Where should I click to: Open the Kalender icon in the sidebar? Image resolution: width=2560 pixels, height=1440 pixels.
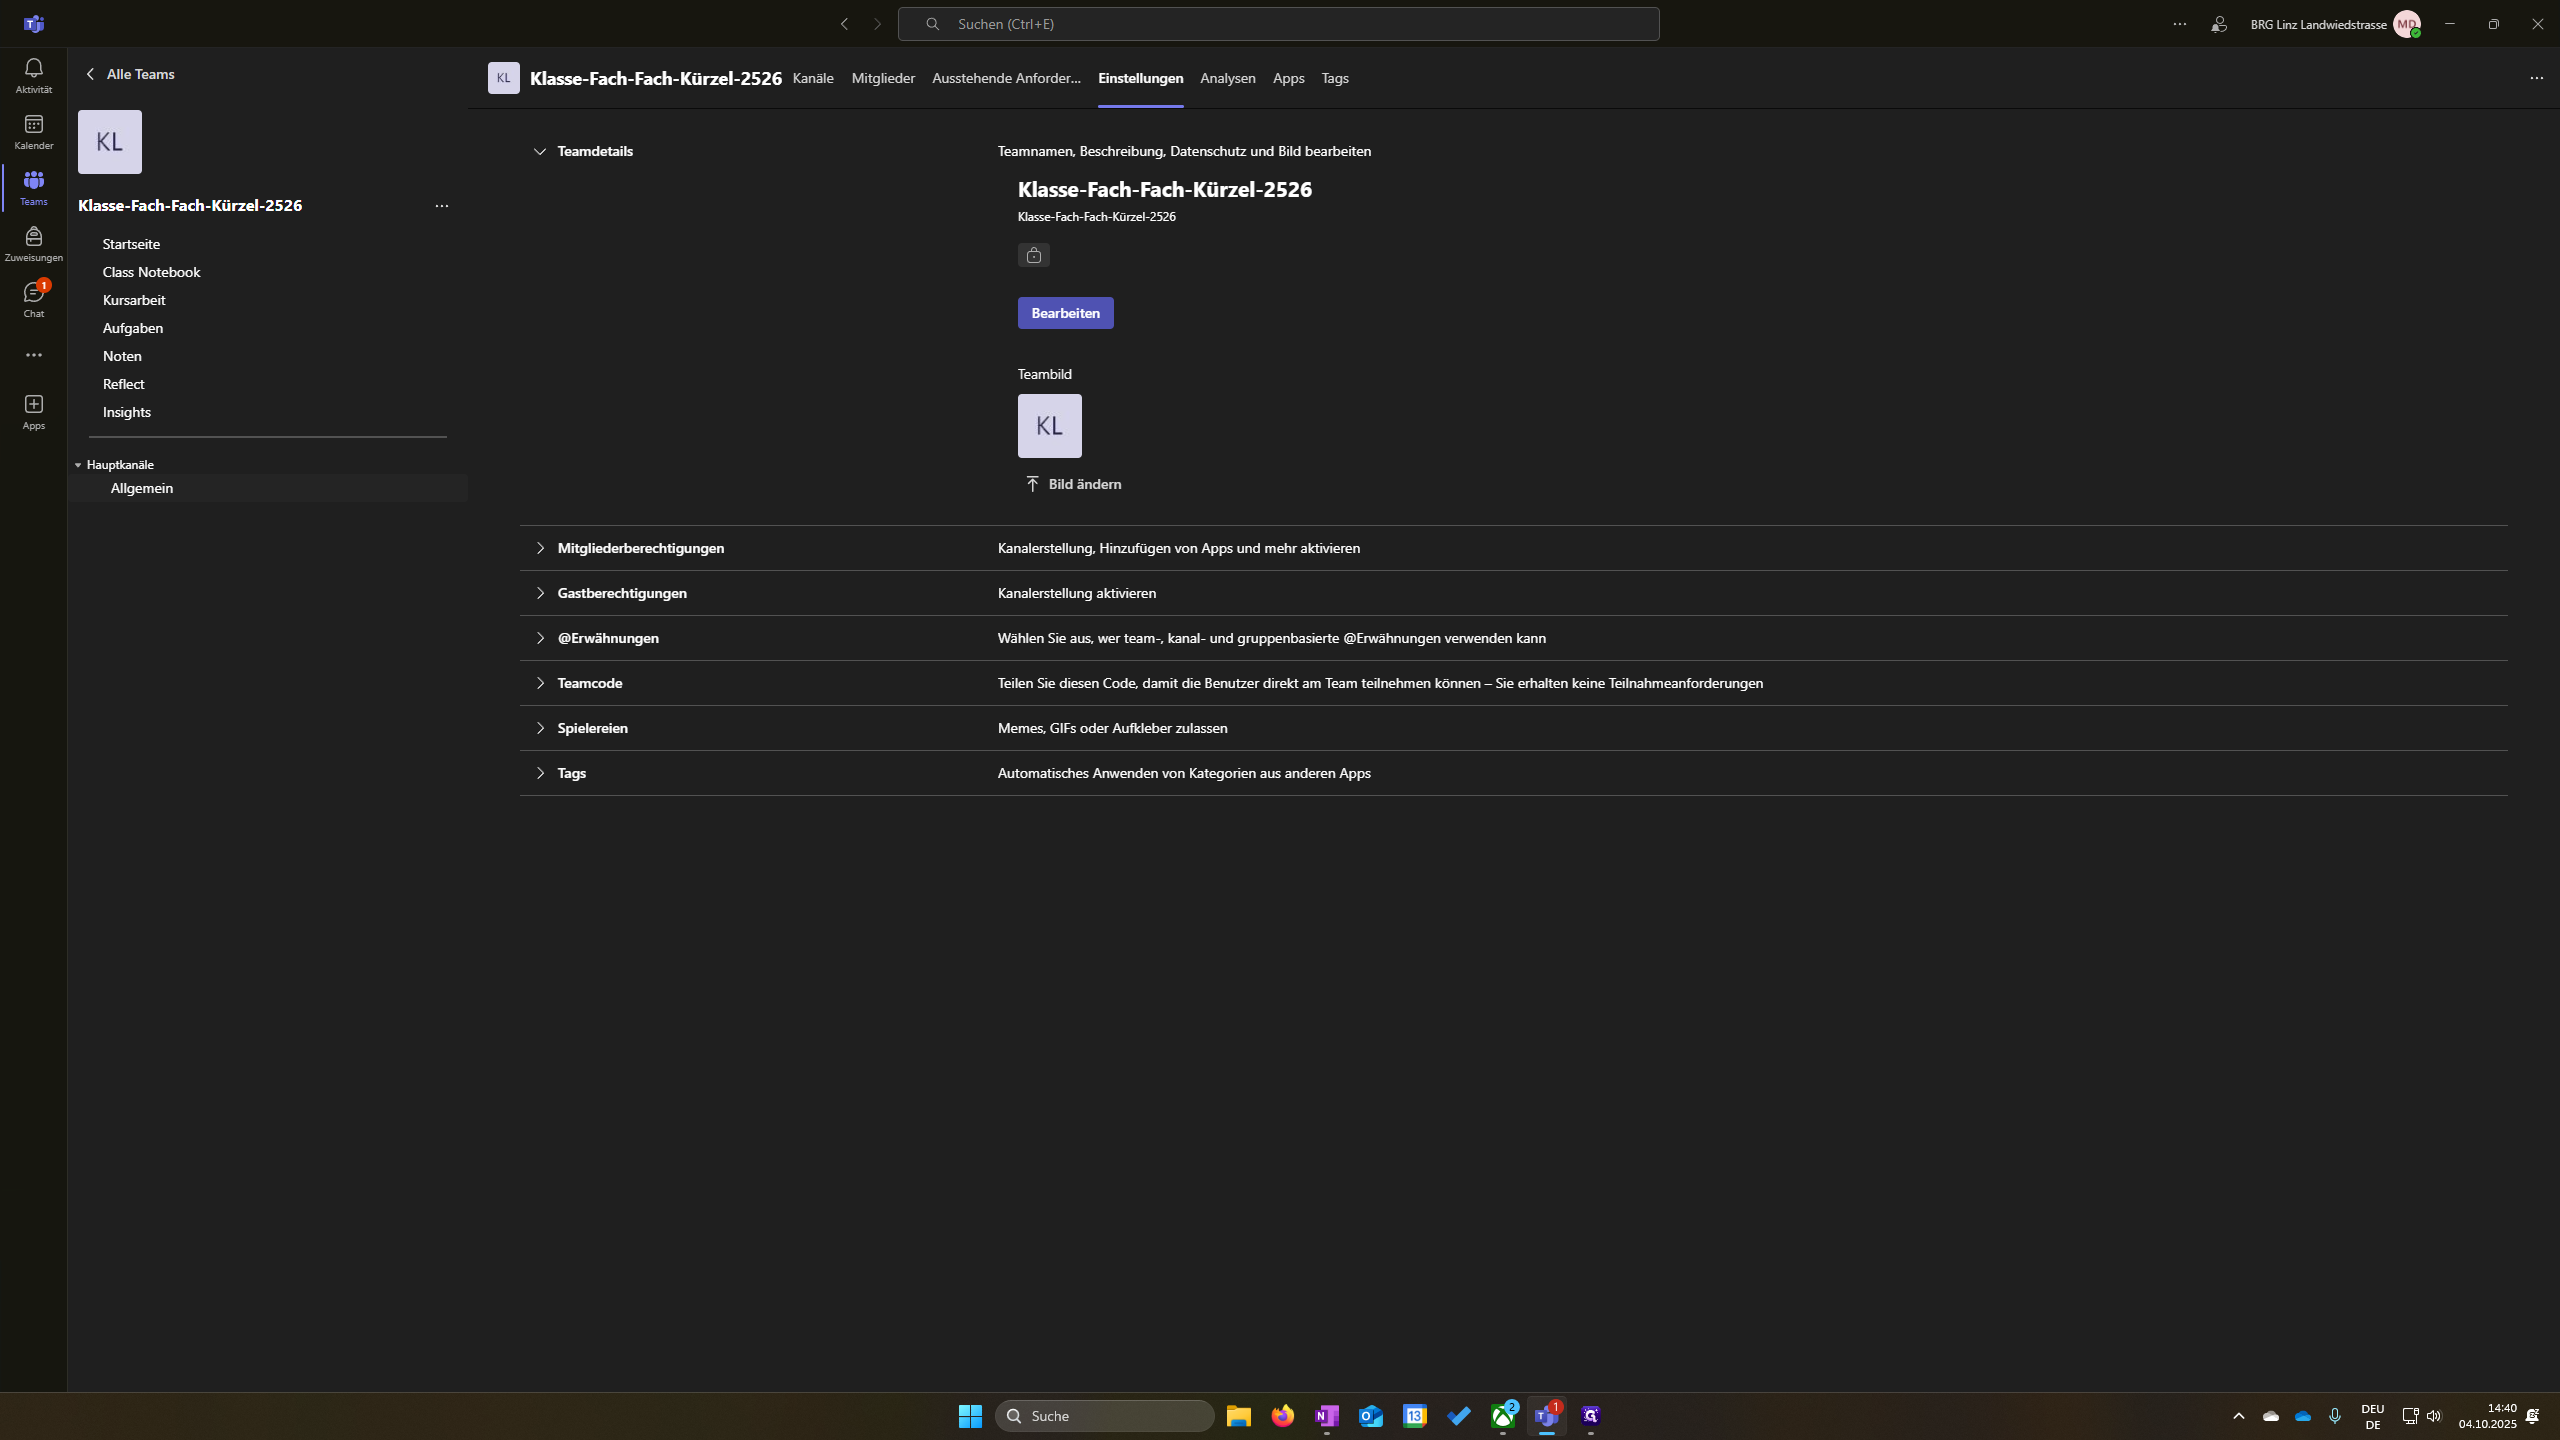(33, 133)
